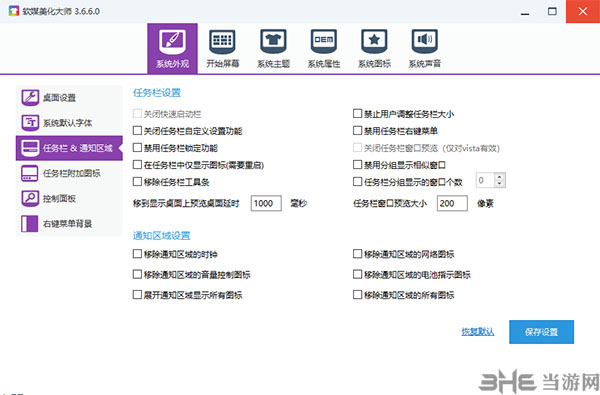Image resolution: width=600 pixels, height=395 pixels.
Task: Click the 系统默认字体 font icon
Action: pyautogui.click(x=30, y=122)
